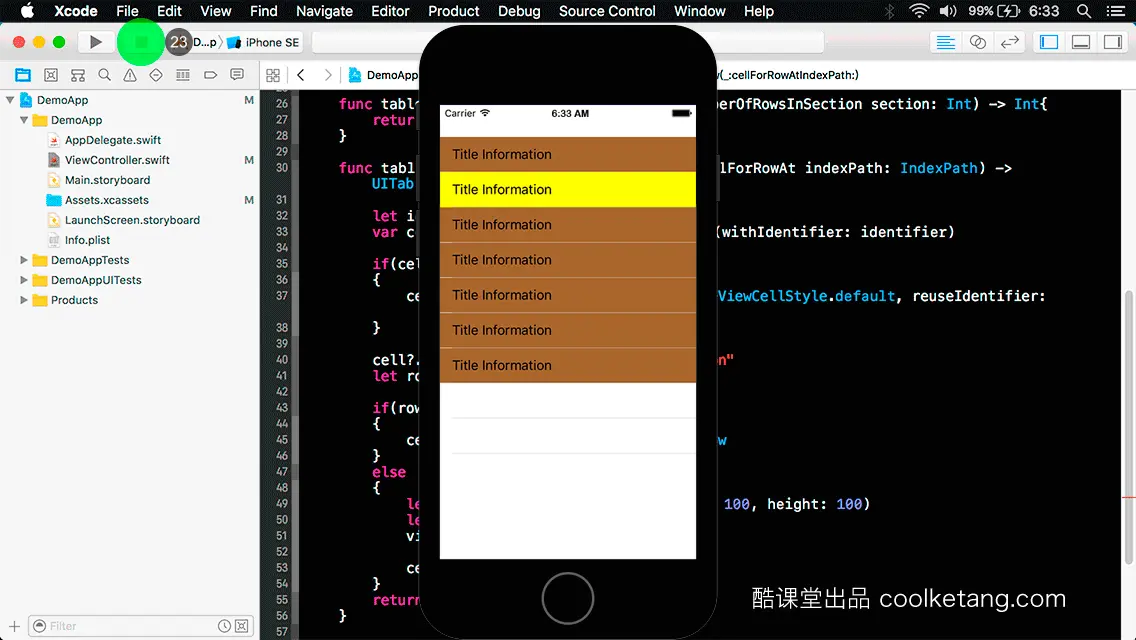This screenshot has width=1136, height=640.
Task: Click the Run (play) button
Action: click(x=95, y=42)
